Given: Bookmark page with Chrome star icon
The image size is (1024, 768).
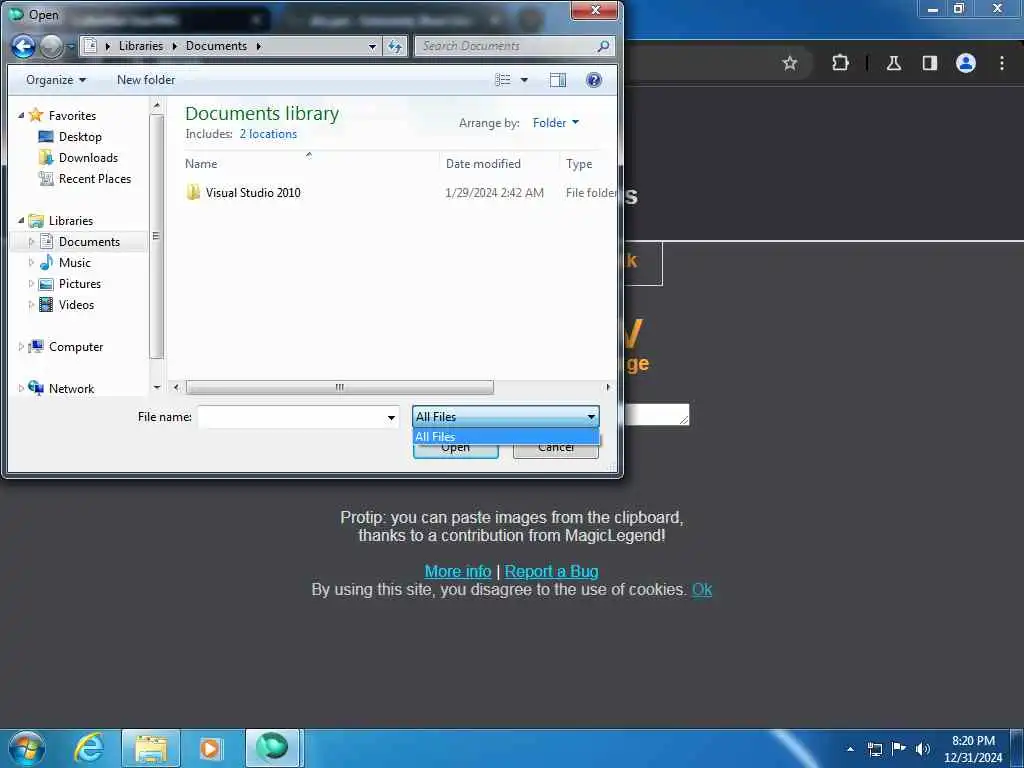Looking at the screenshot, I should [x=790, y=63].
